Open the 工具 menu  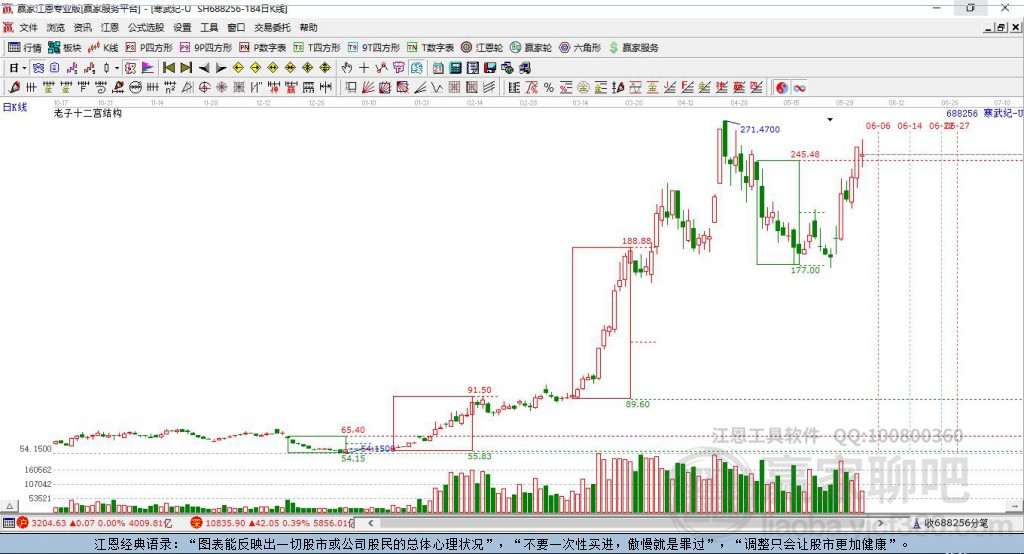coord(209,27)
